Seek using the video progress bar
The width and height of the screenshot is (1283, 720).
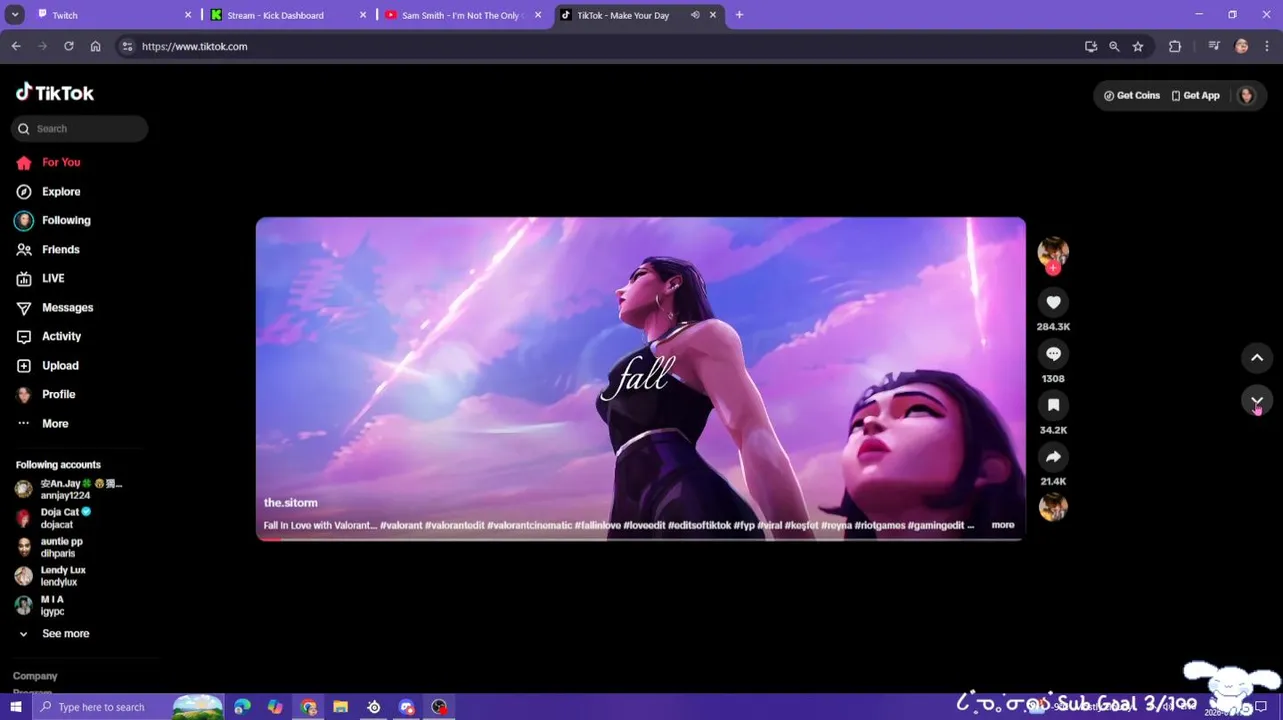[640, 539]
